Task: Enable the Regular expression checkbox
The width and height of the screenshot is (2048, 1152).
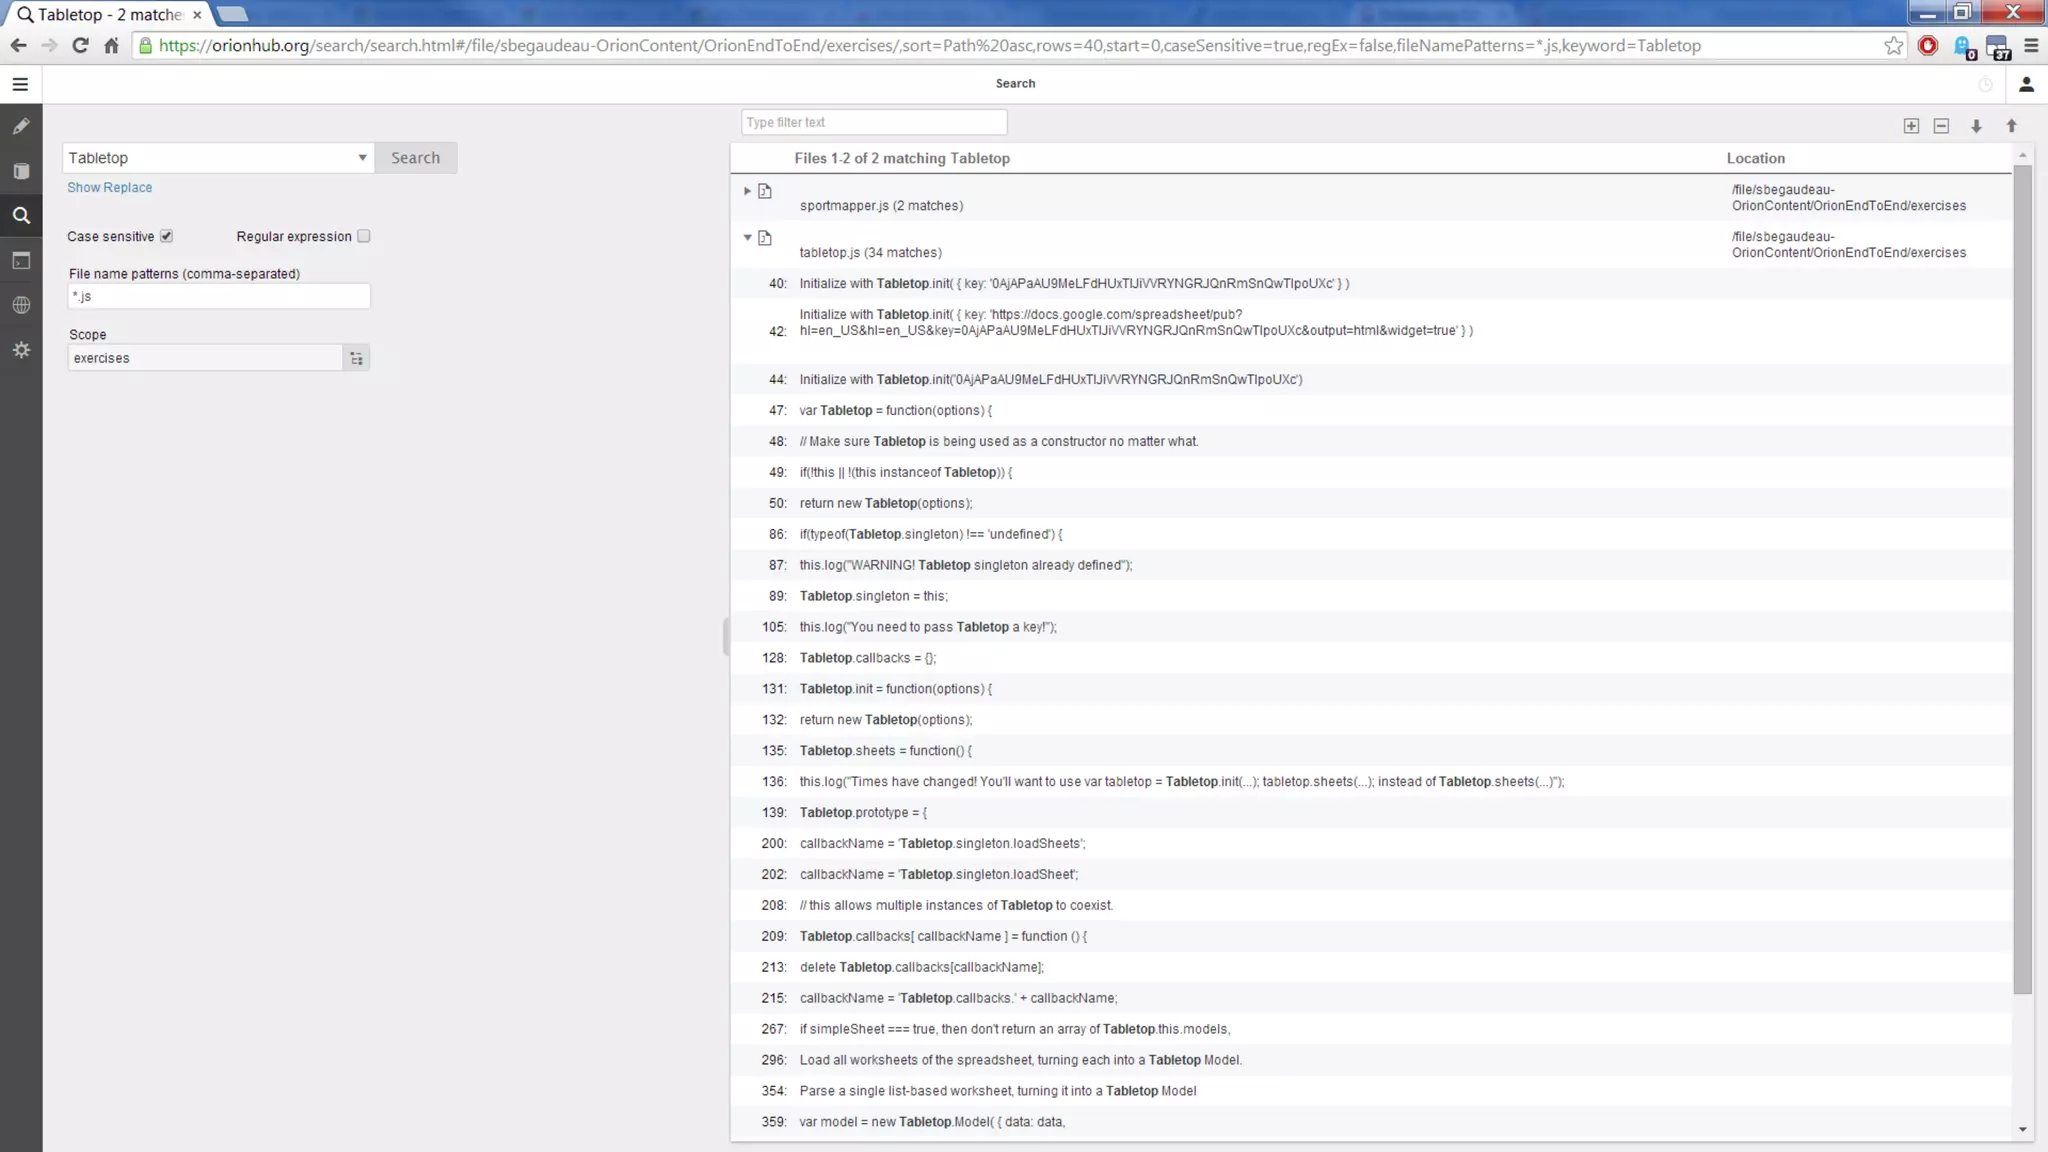Action: (364, 236)
